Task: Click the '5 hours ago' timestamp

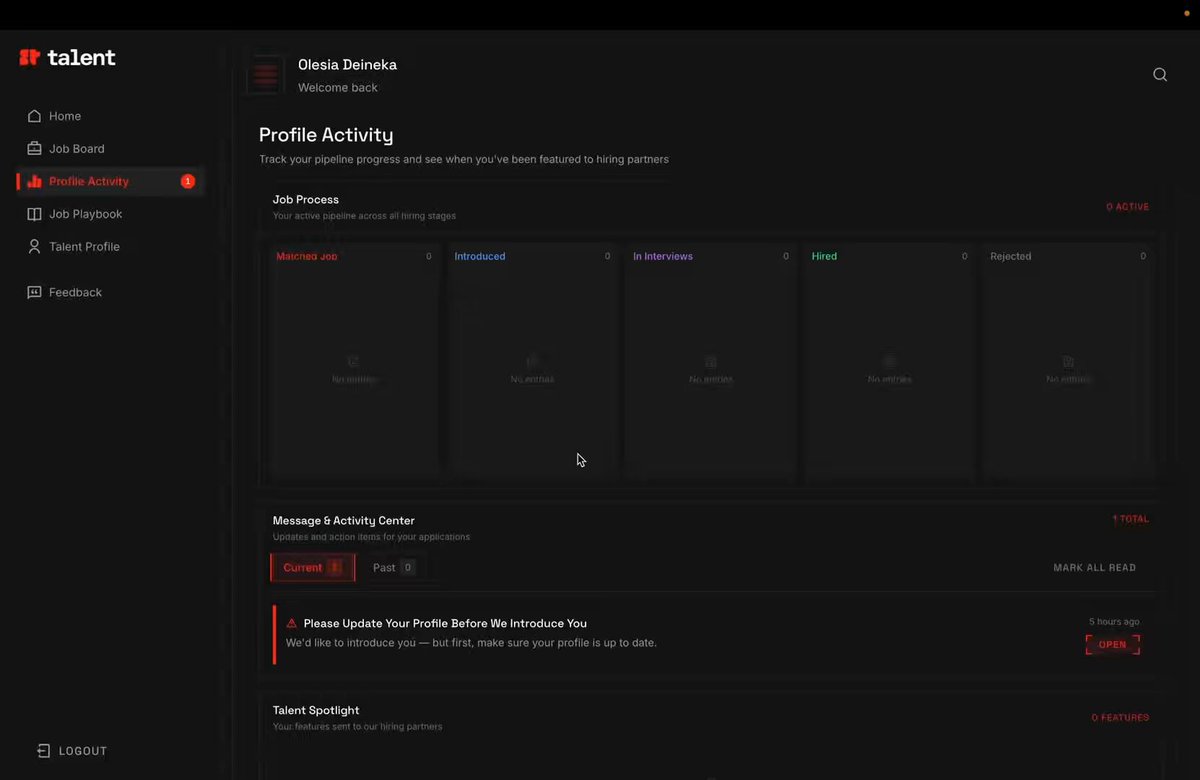Action: pos(1114,622)
